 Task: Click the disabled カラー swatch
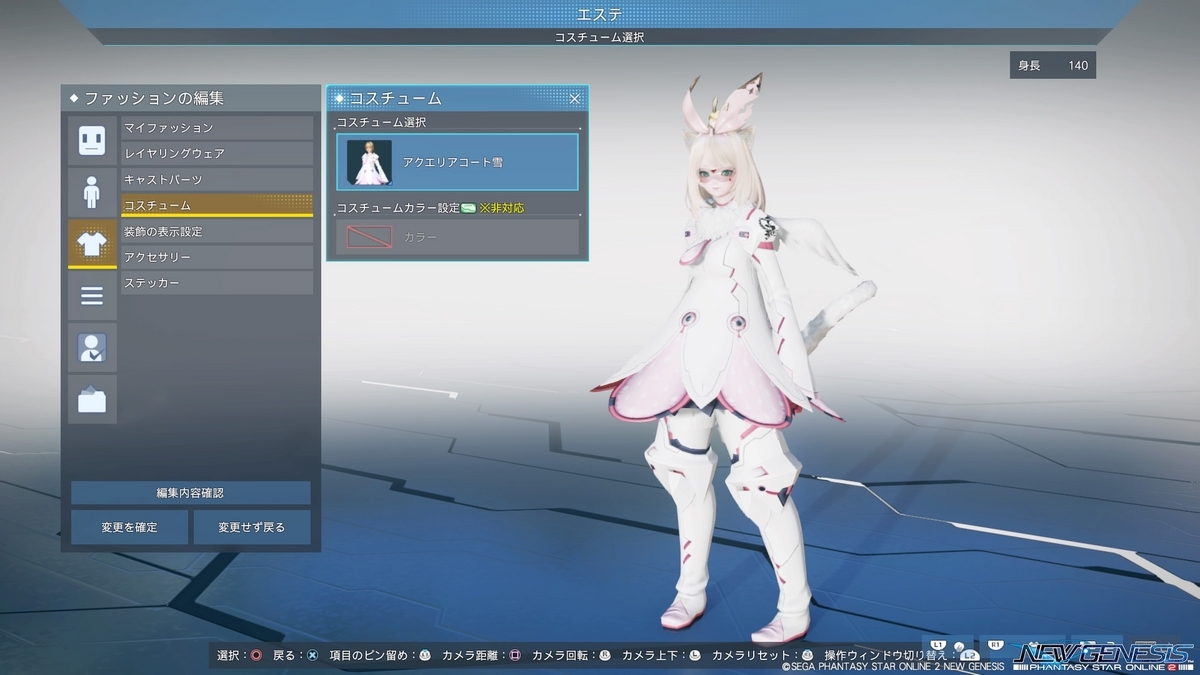click(x=369, y=237)
